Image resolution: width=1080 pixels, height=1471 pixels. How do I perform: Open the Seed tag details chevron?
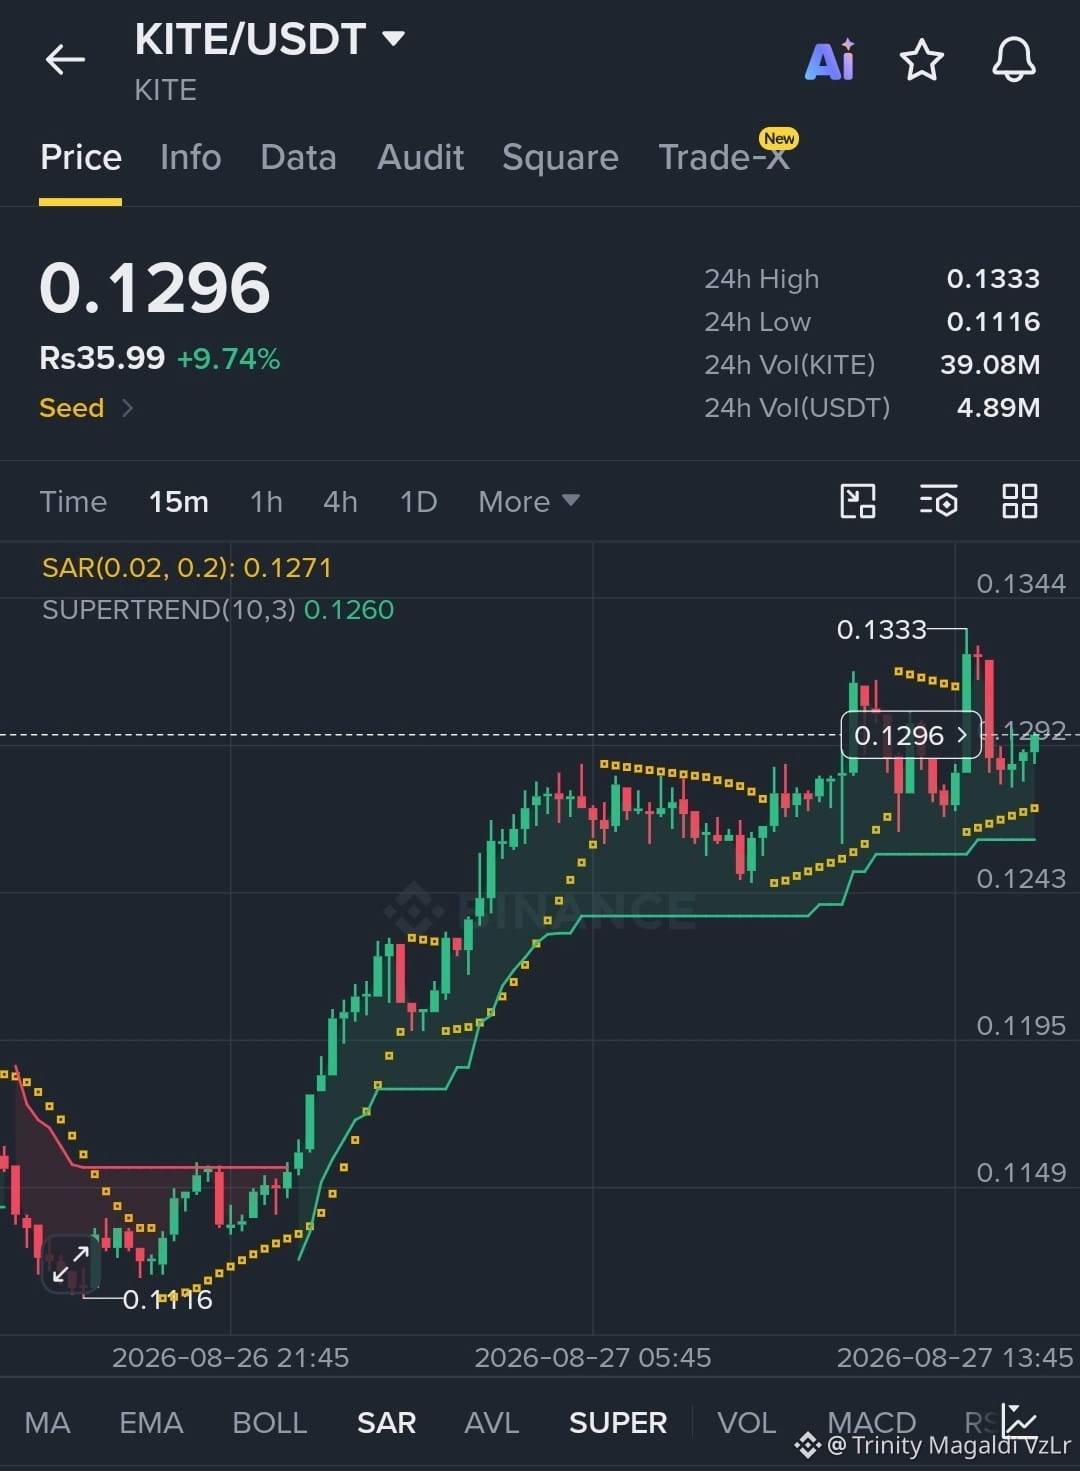127,408
